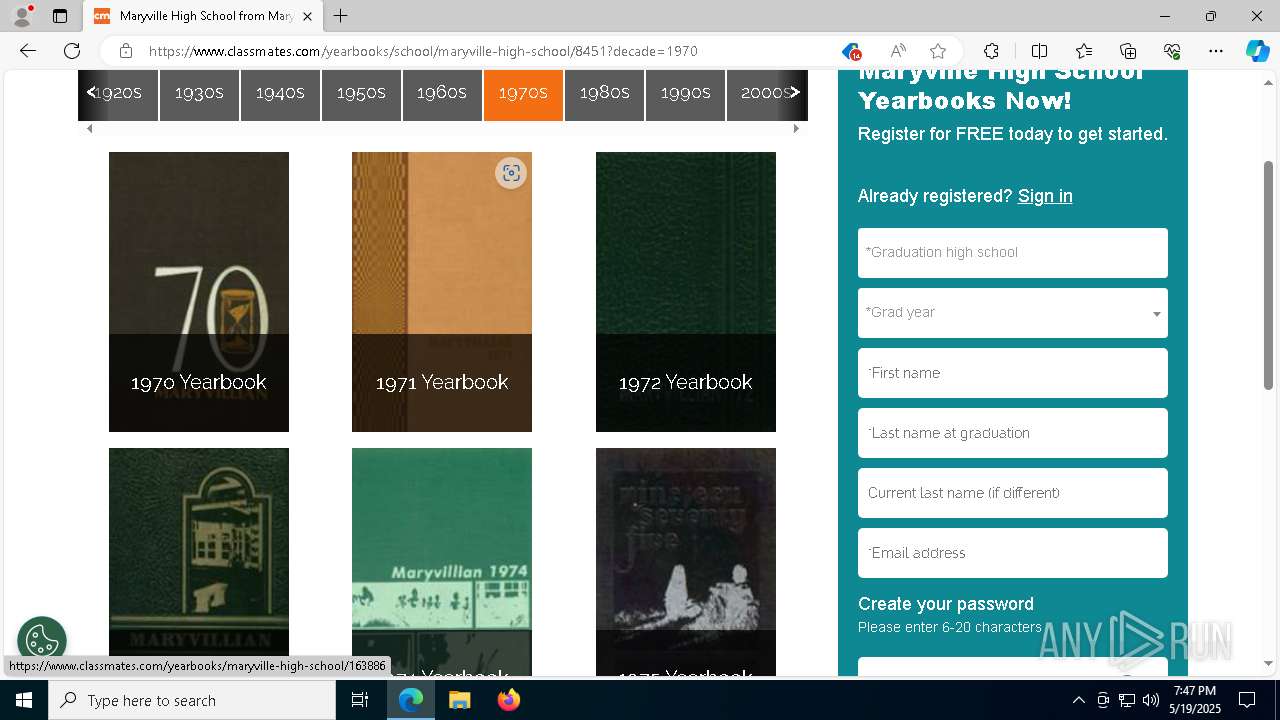1280x720 pixels.
Task: Open Task View on taskbar
Action: coord(360,700)
